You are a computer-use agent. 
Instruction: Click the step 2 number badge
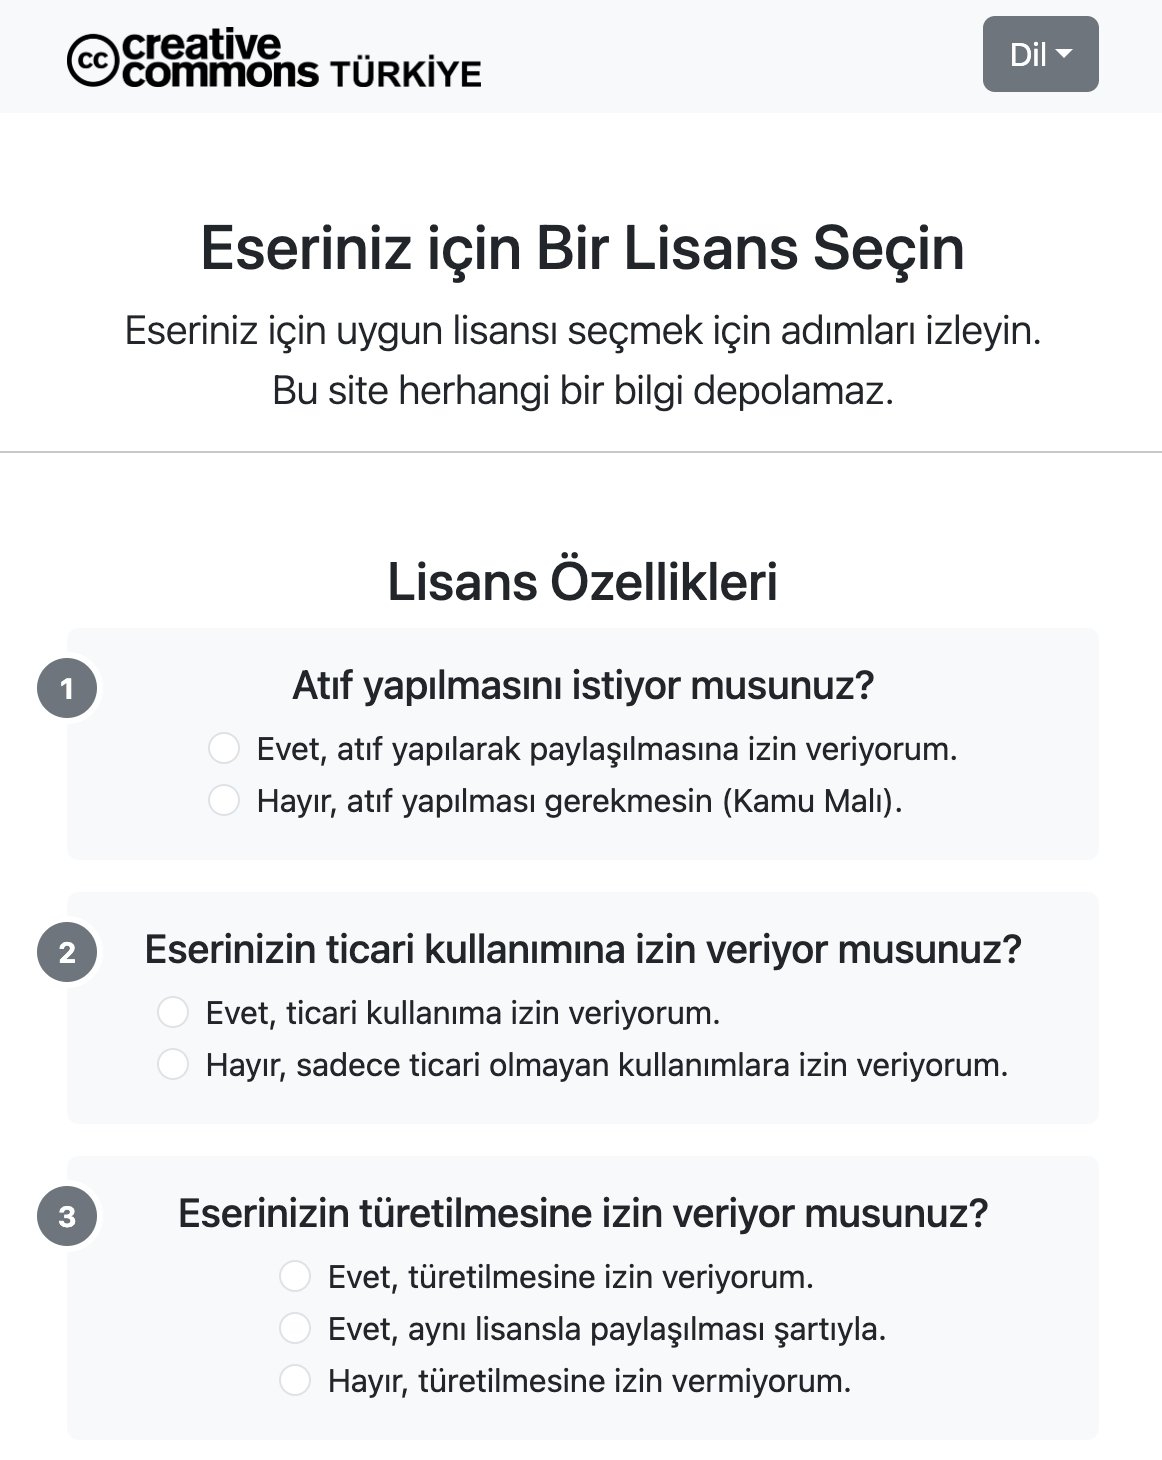click(67, 952)
